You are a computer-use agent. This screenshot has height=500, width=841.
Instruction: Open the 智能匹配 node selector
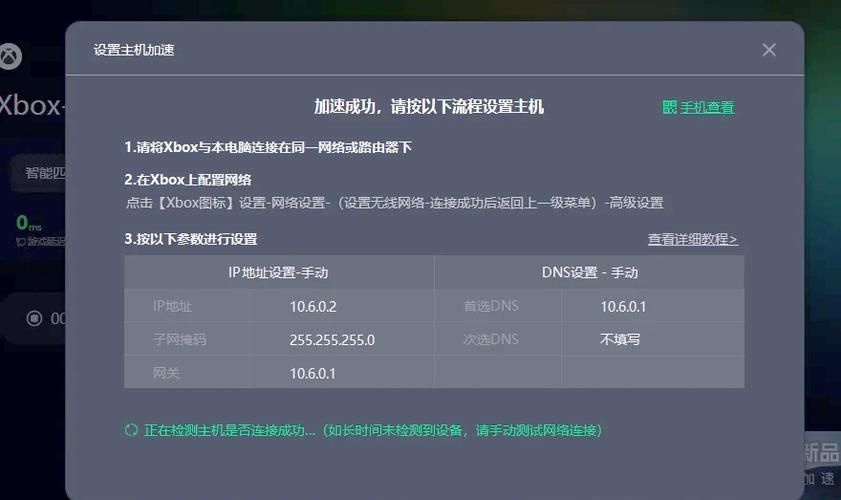click(40, 172)
